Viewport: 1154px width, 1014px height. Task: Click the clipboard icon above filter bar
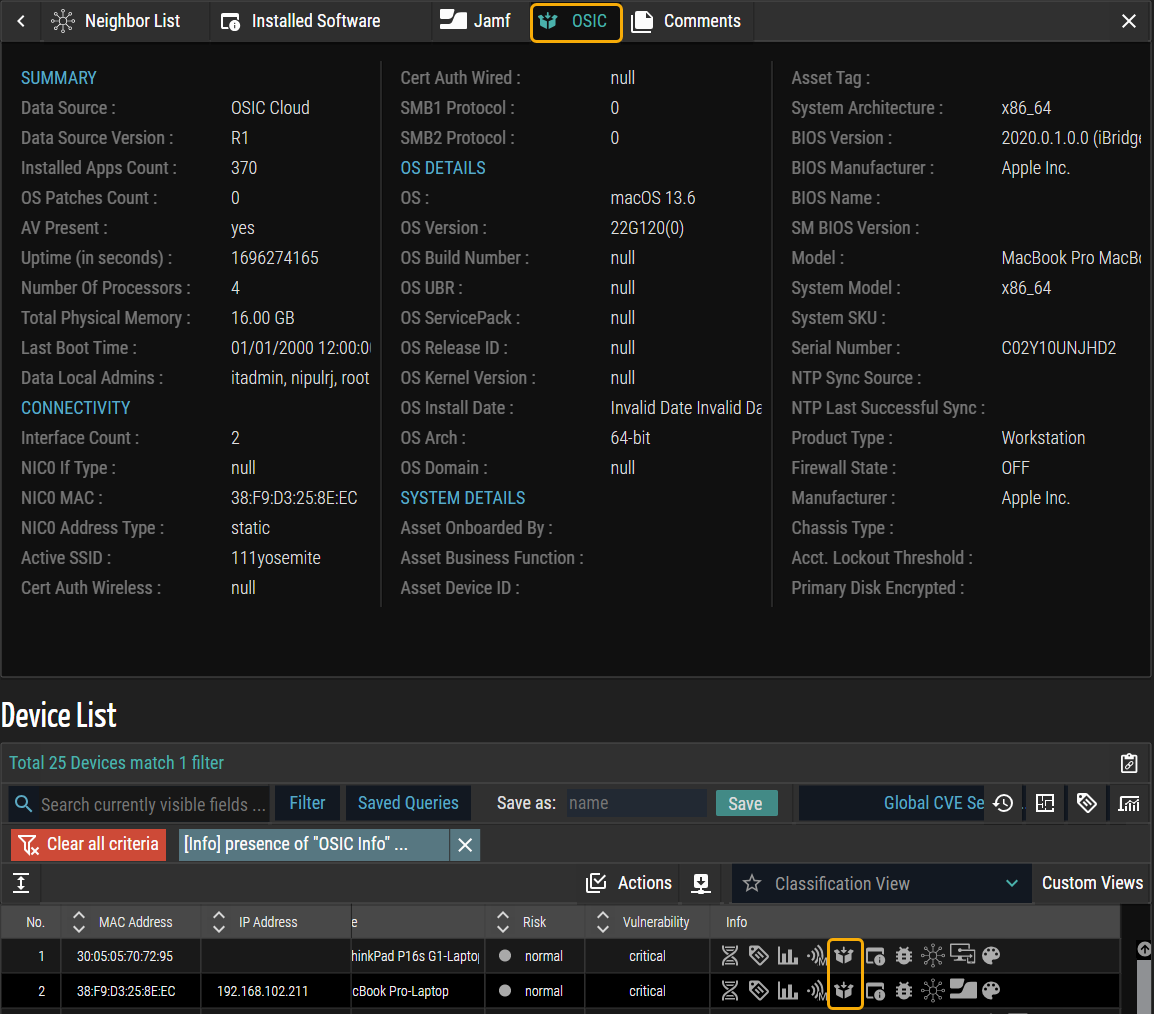[1129, 763]
